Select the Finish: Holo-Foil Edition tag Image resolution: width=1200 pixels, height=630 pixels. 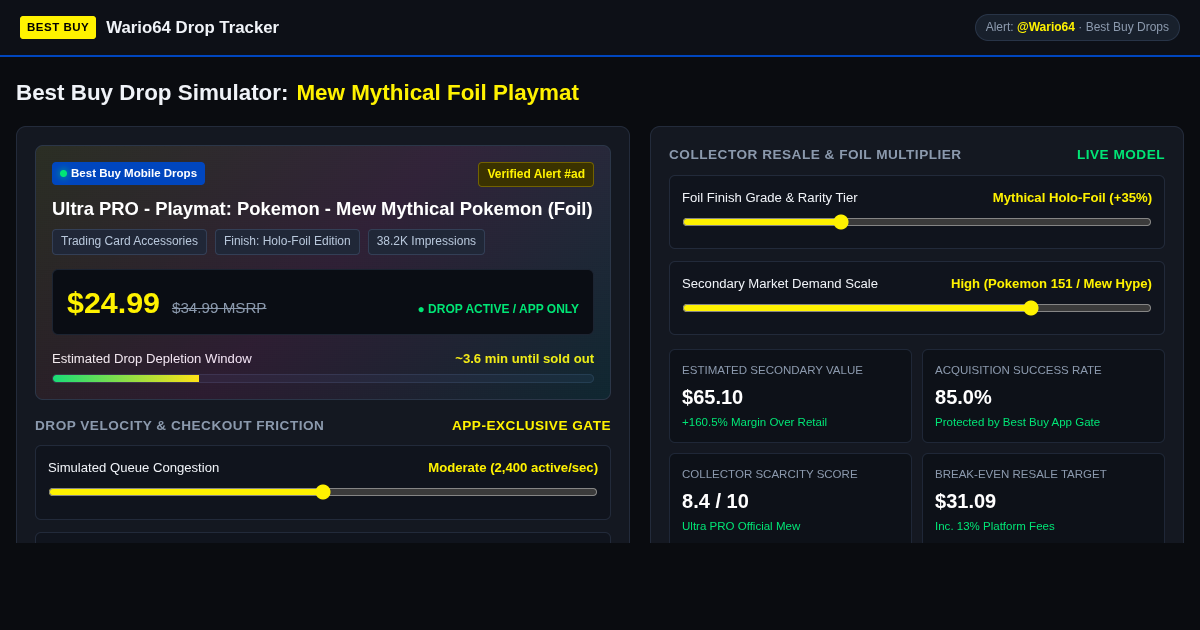[287, 241]
